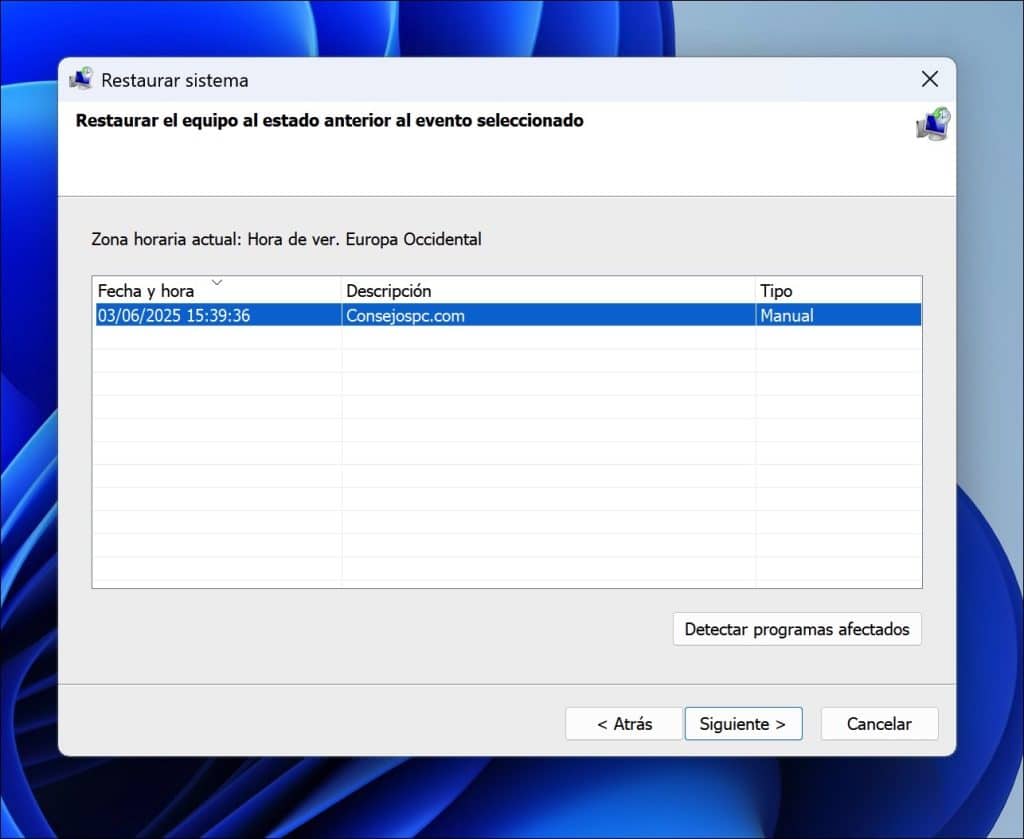Select the 03/06/2025 15:39:36 restore point
This screenshot has width=1024, height=839.
tap(508, 315)
